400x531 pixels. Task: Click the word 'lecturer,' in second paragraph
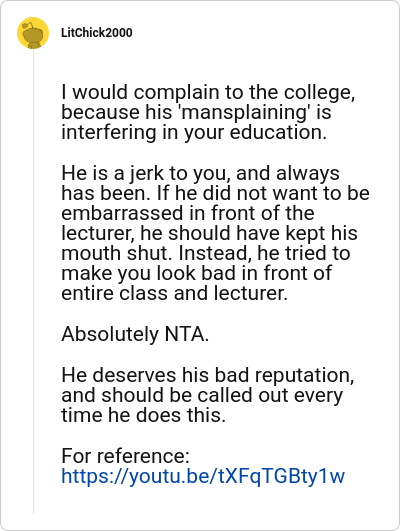point(98,233)
